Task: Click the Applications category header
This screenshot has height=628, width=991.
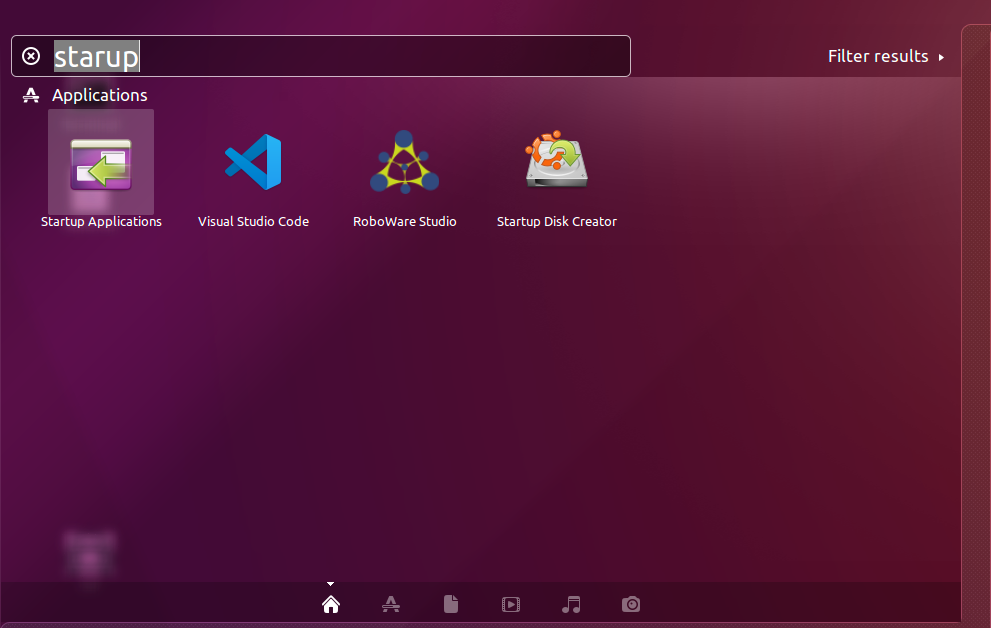Action: coord(98,95)
